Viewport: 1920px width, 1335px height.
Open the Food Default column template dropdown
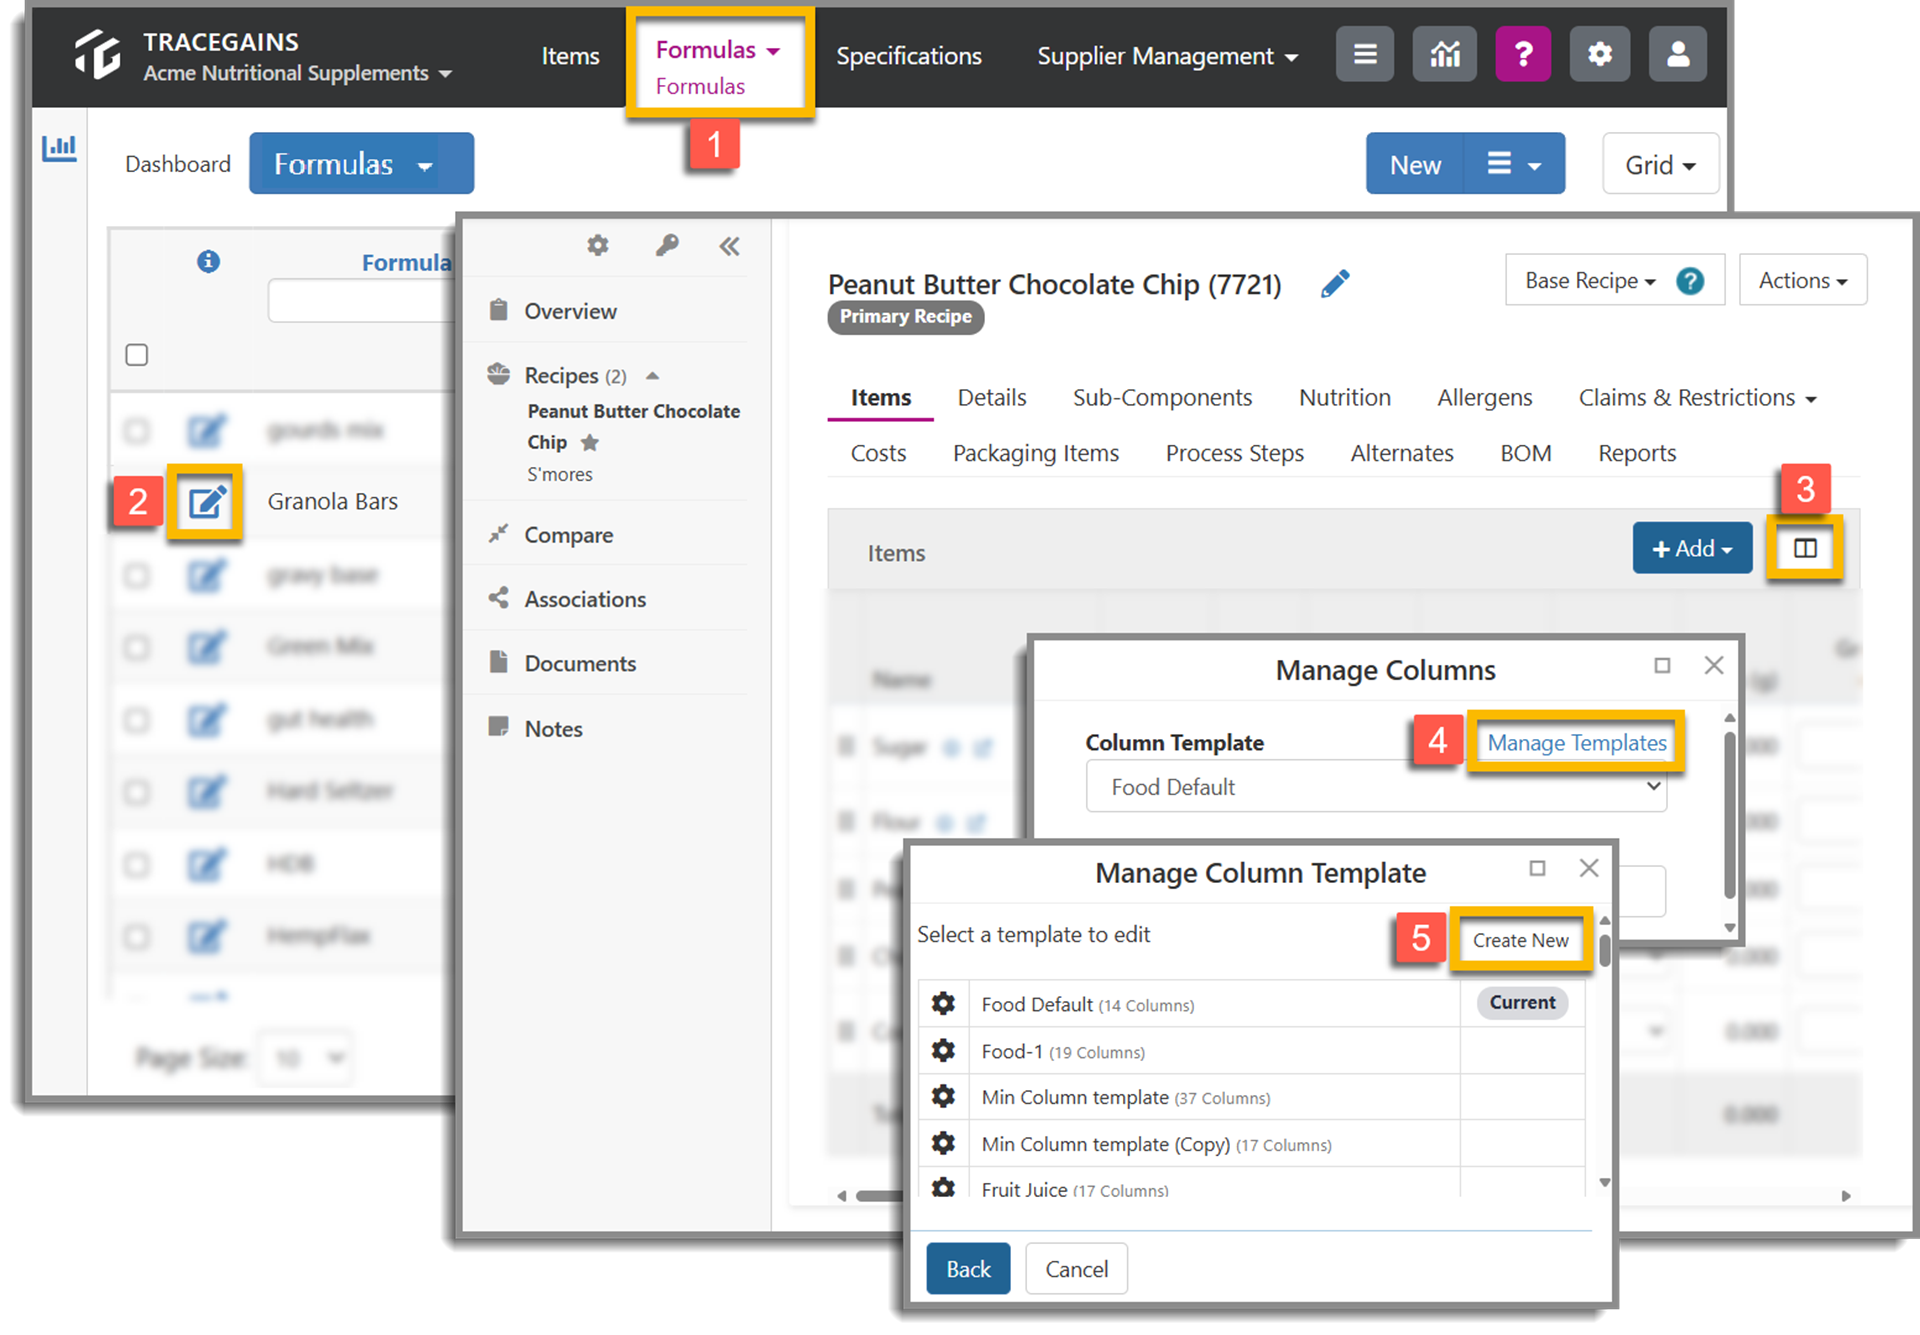(x=1375, y=787)
